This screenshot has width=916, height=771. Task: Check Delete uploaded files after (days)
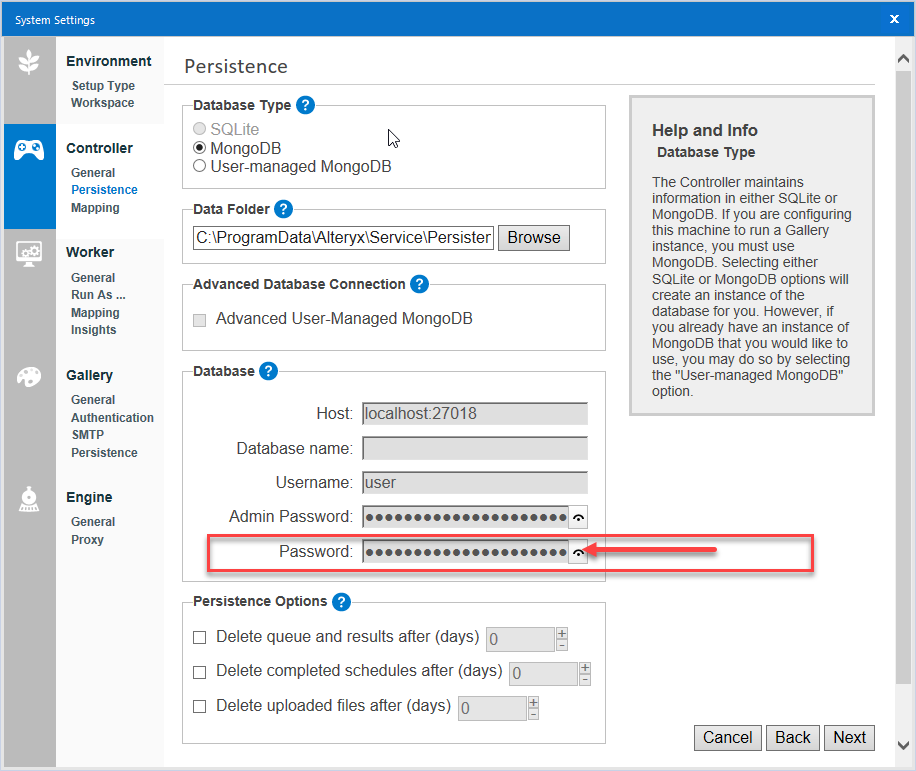199,706
